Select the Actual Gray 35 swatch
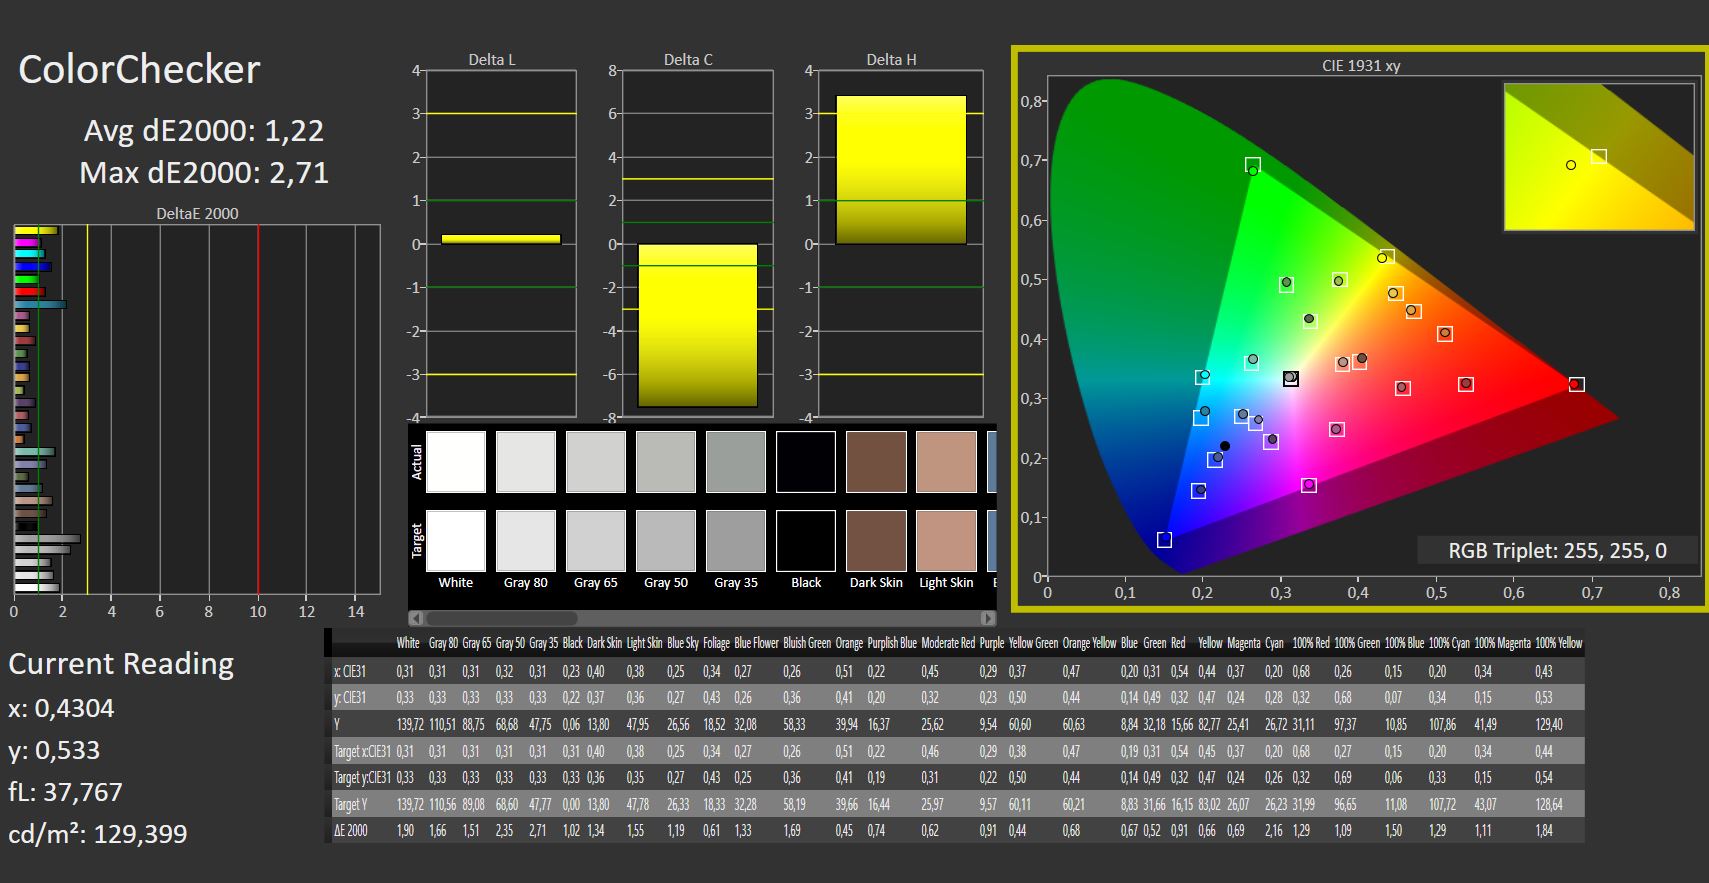Image resolution: width=1709 pixels, height=883 pixels. pyautogui.click(x=736, y=462)
